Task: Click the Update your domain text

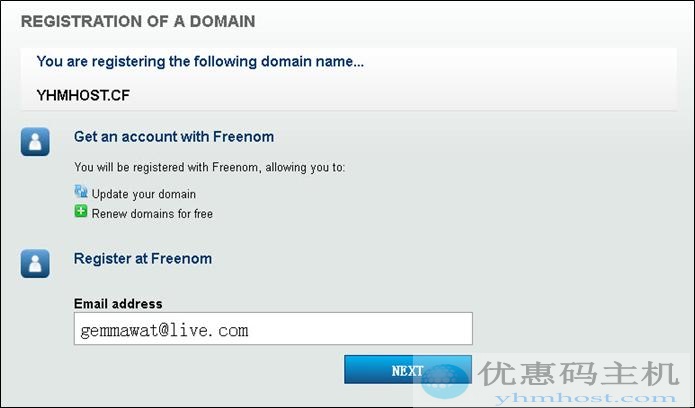Action: click(144, 194)
